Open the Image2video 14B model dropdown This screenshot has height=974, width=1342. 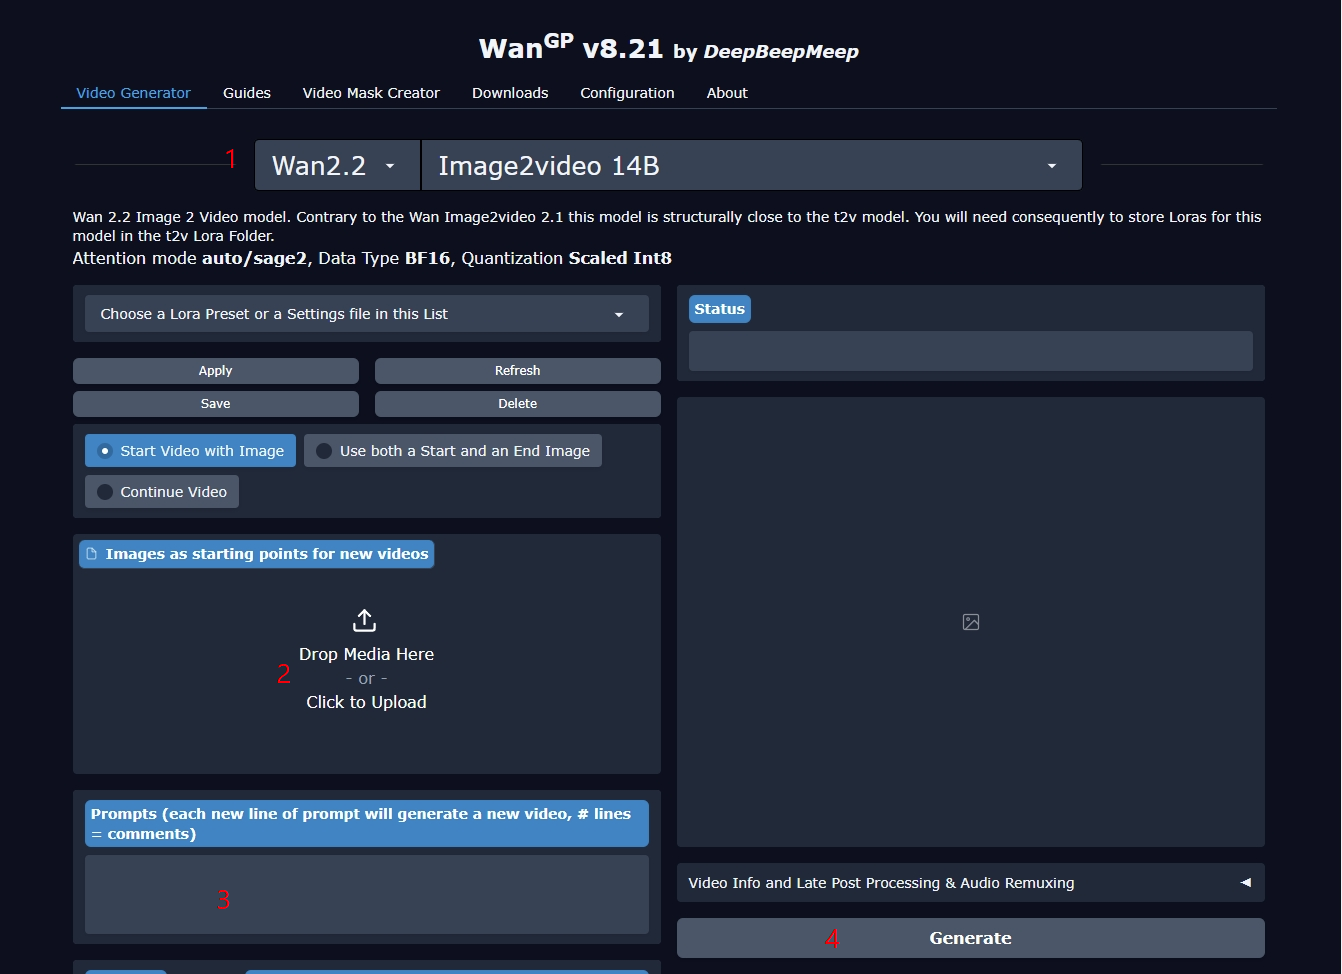click(750, 166)
